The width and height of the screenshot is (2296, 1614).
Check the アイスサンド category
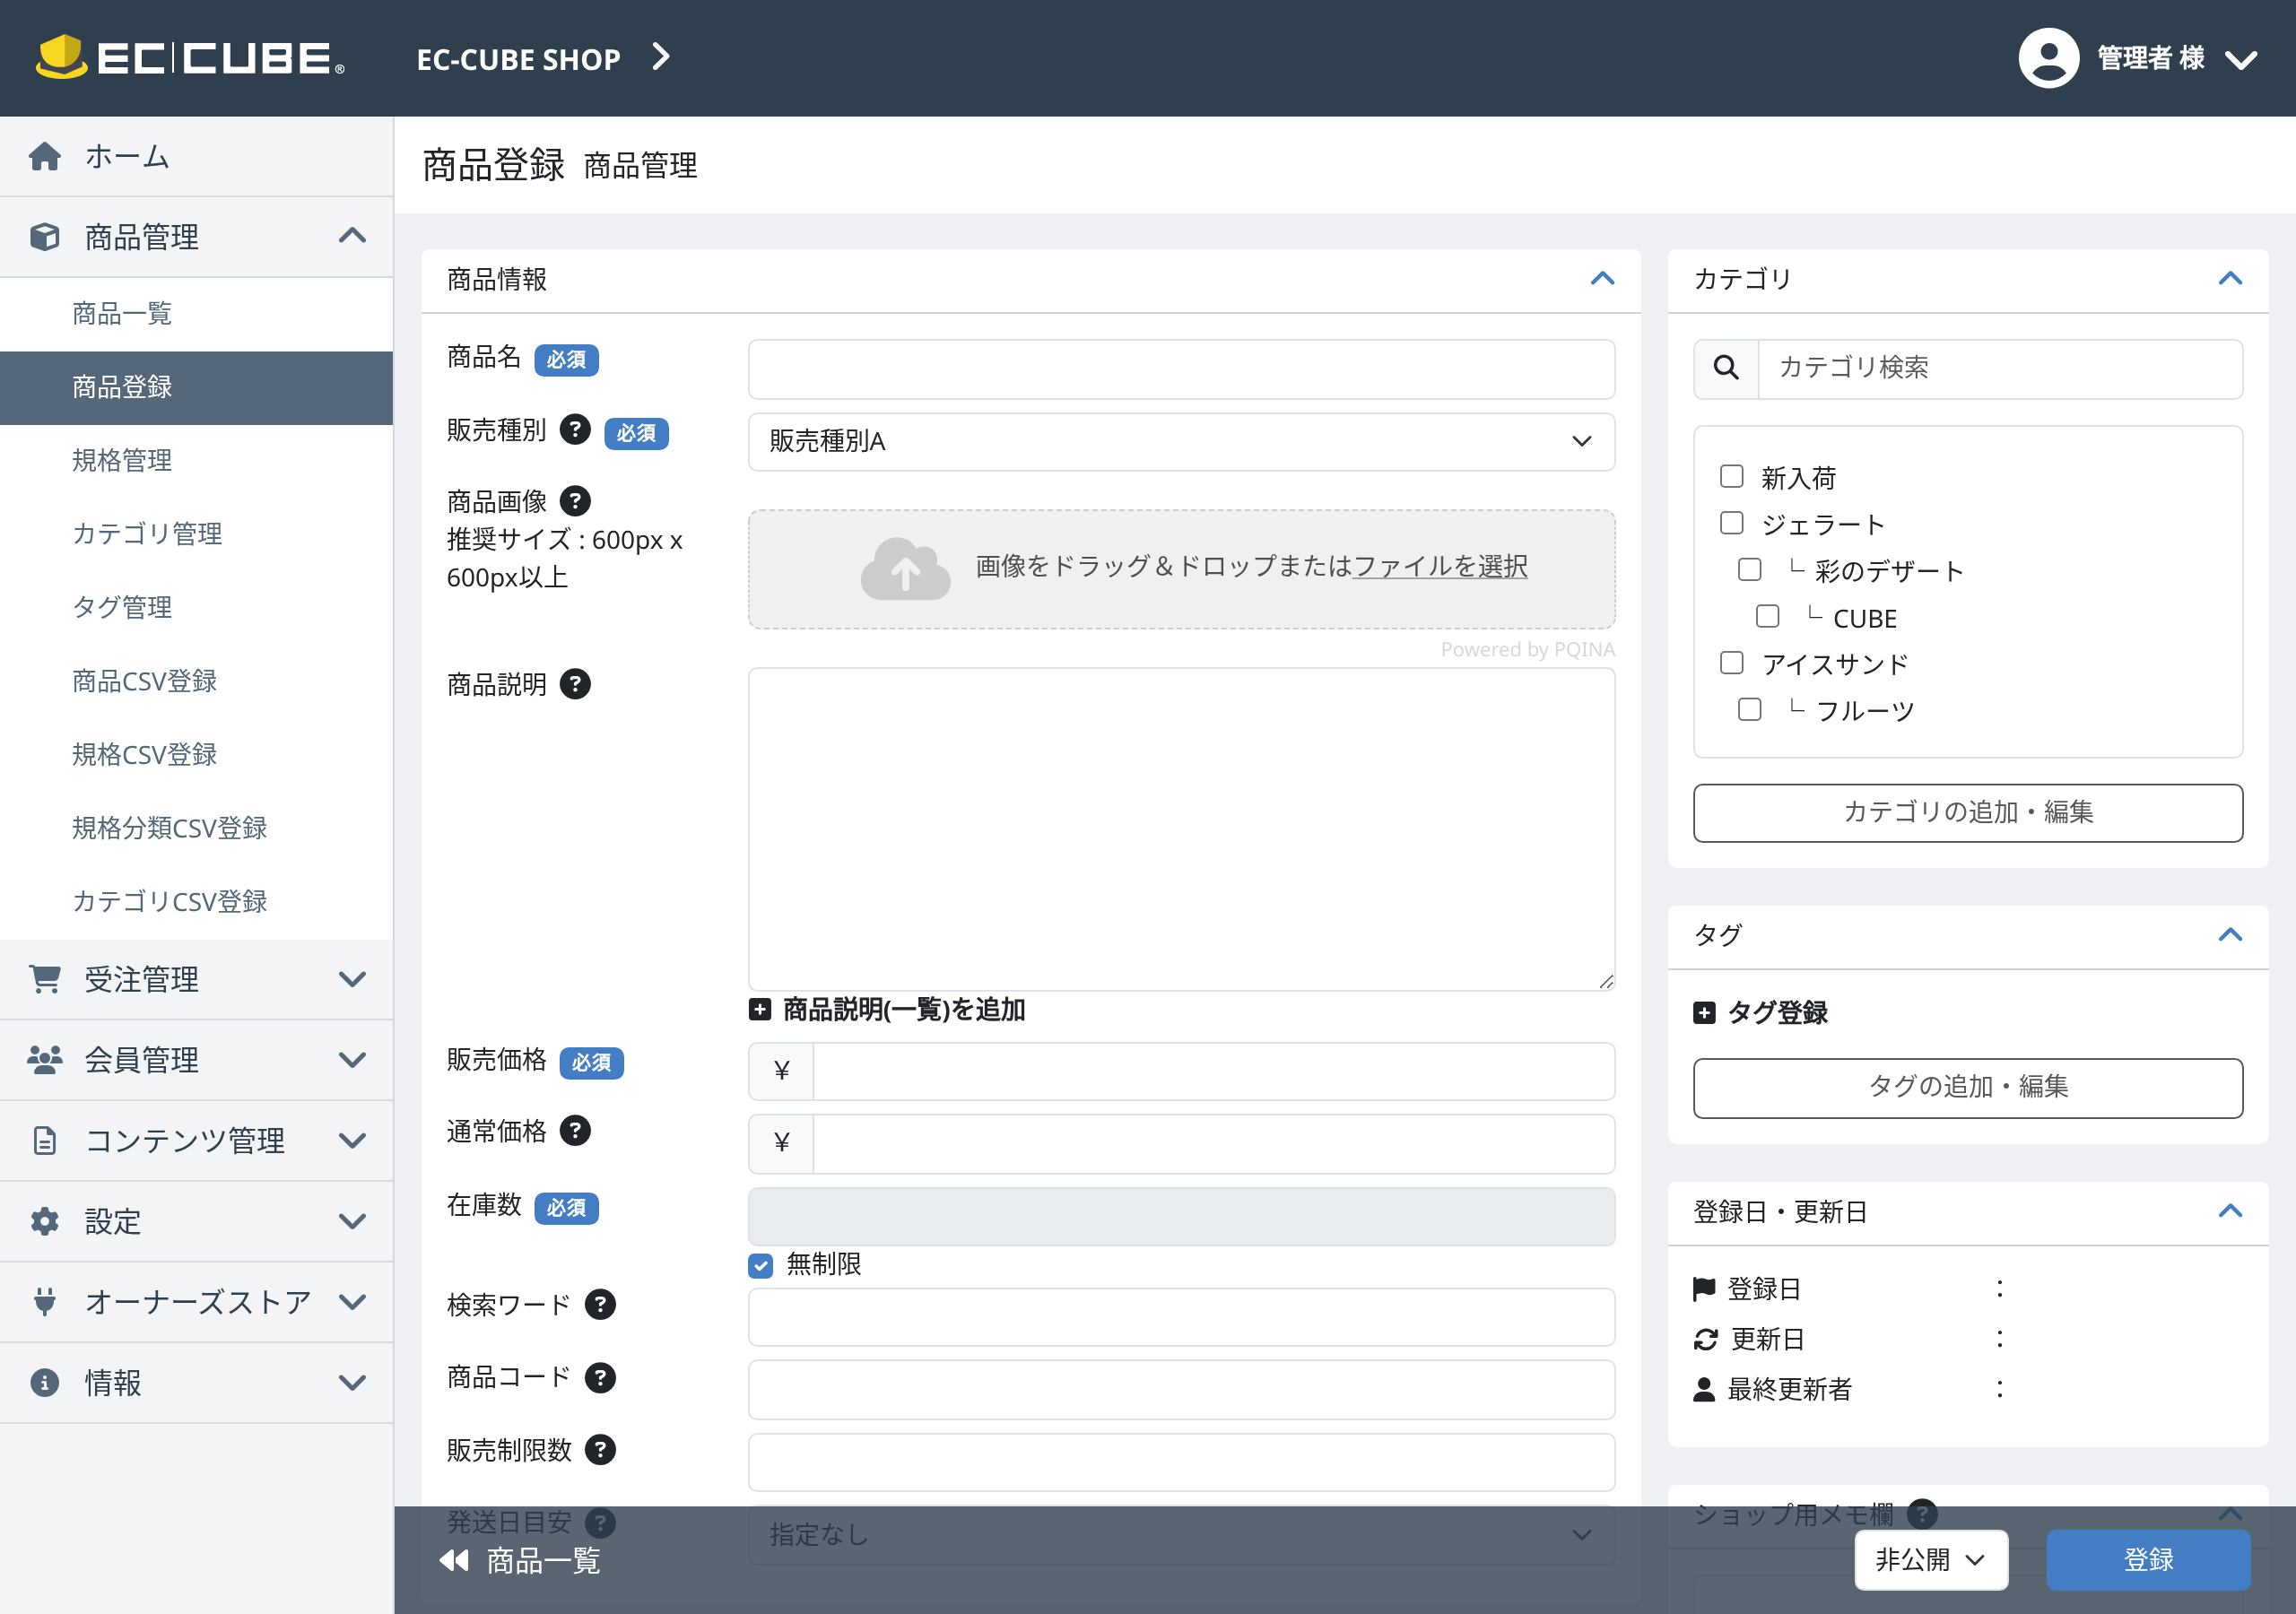click(x=1732, y=664)
